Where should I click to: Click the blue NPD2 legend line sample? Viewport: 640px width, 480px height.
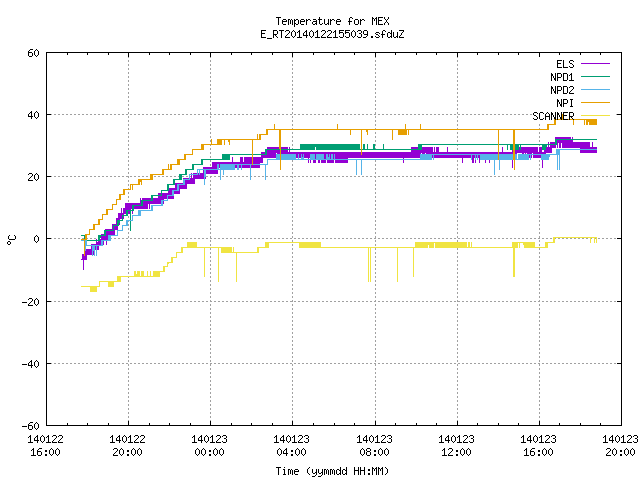pyautogui.click(x=595, y=89)
